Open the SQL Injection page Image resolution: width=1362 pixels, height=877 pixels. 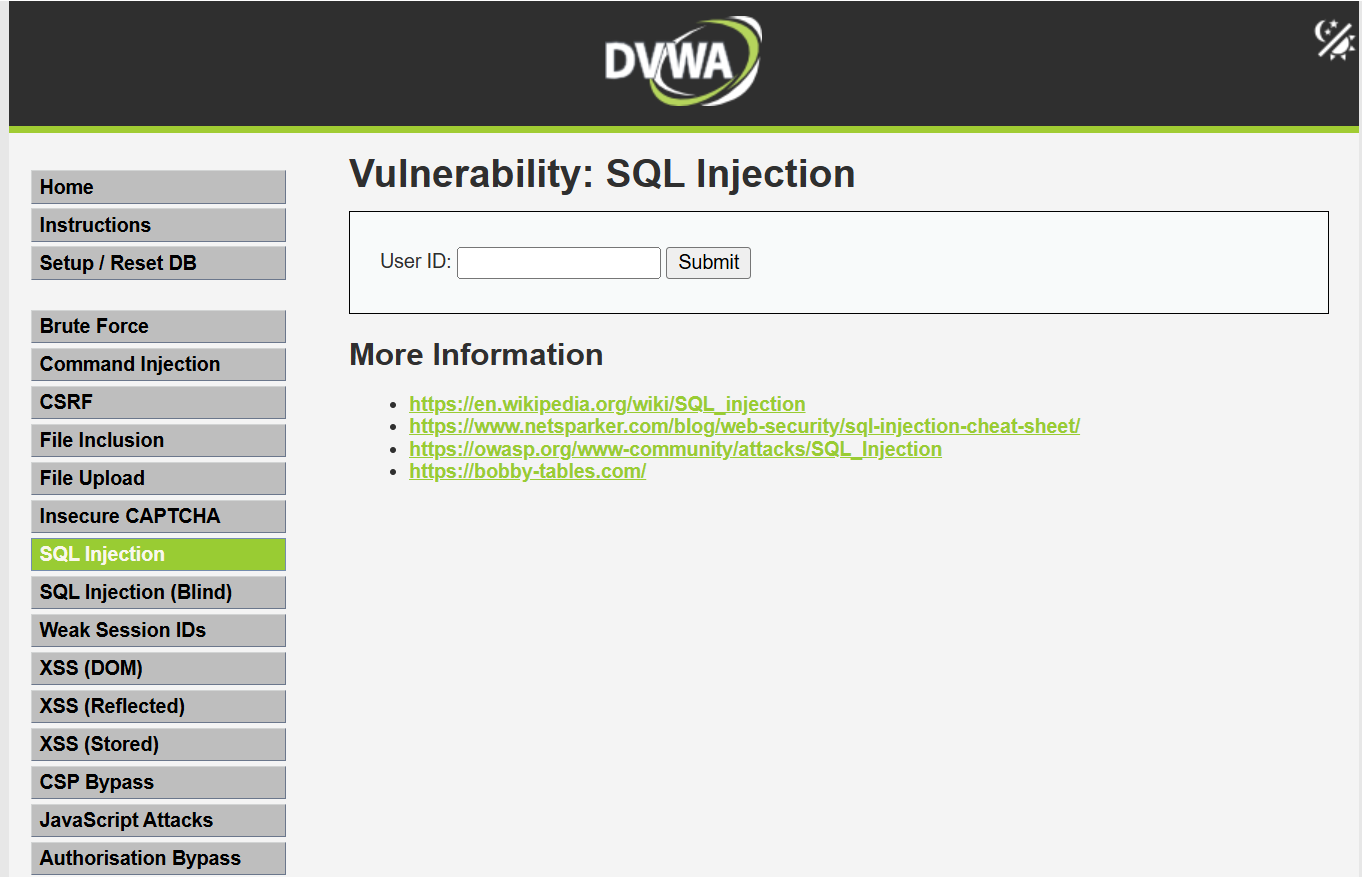tap(158, 554)
